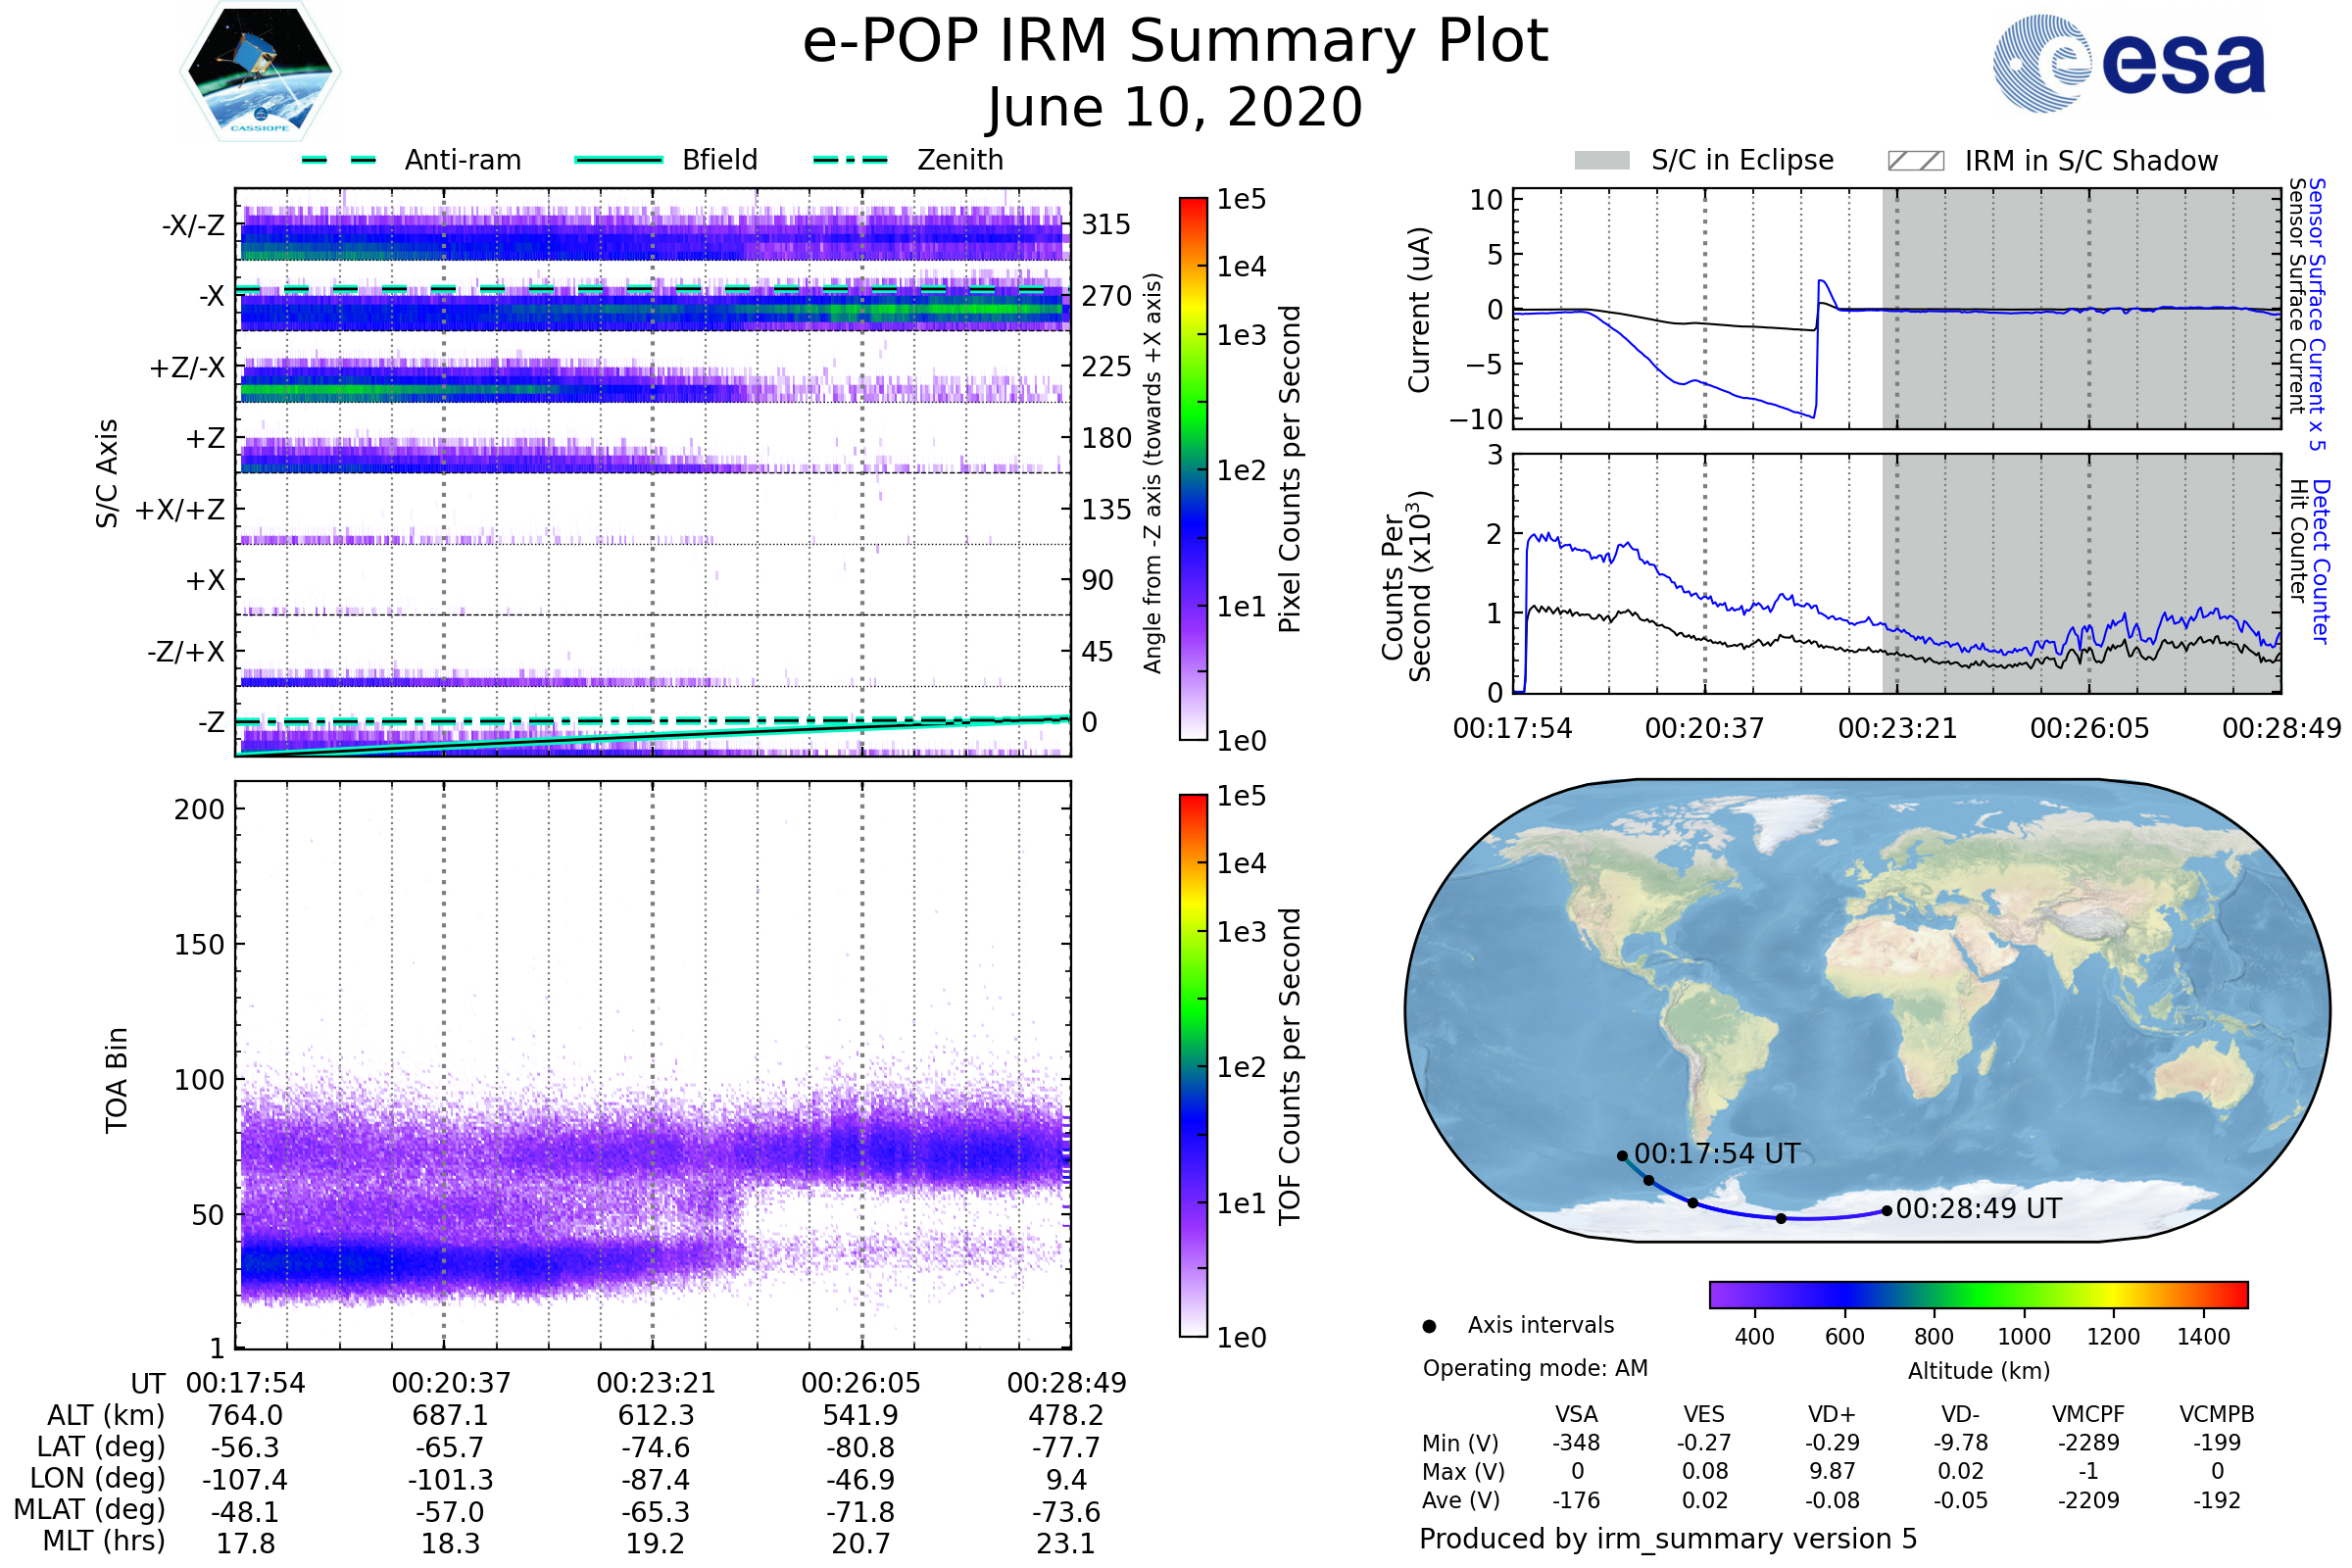Viewport: 2352px width, 1568px height.
Task: Click the hatched IRM in S/C Shadow swatch
Action: click(1915, 161)
